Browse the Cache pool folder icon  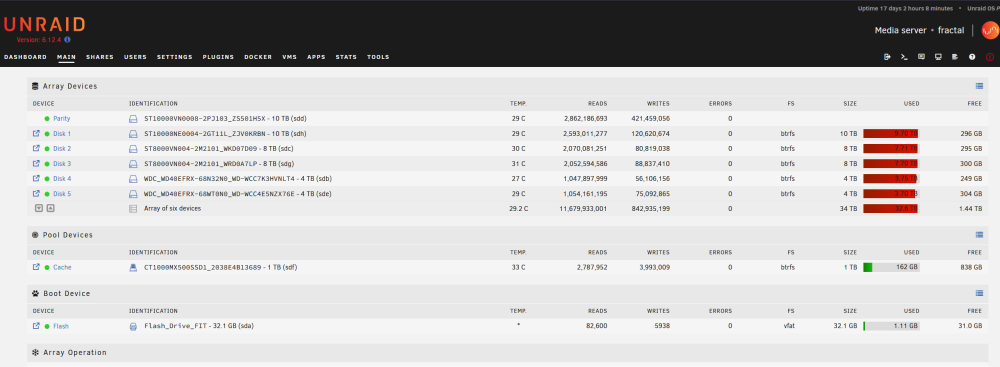click(36, 267)
